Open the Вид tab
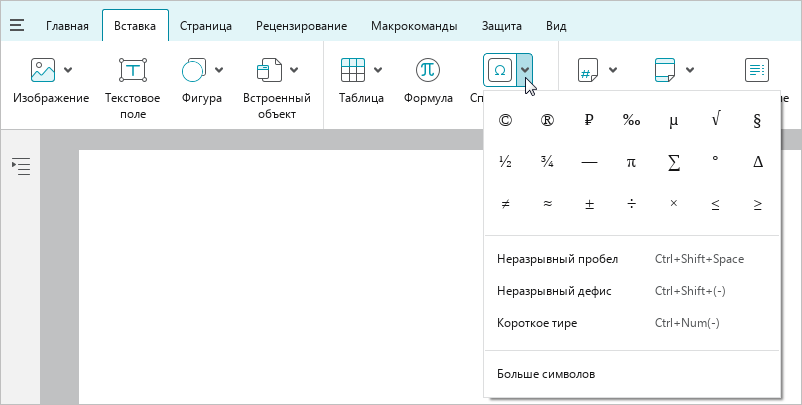 tap(556, 26)
